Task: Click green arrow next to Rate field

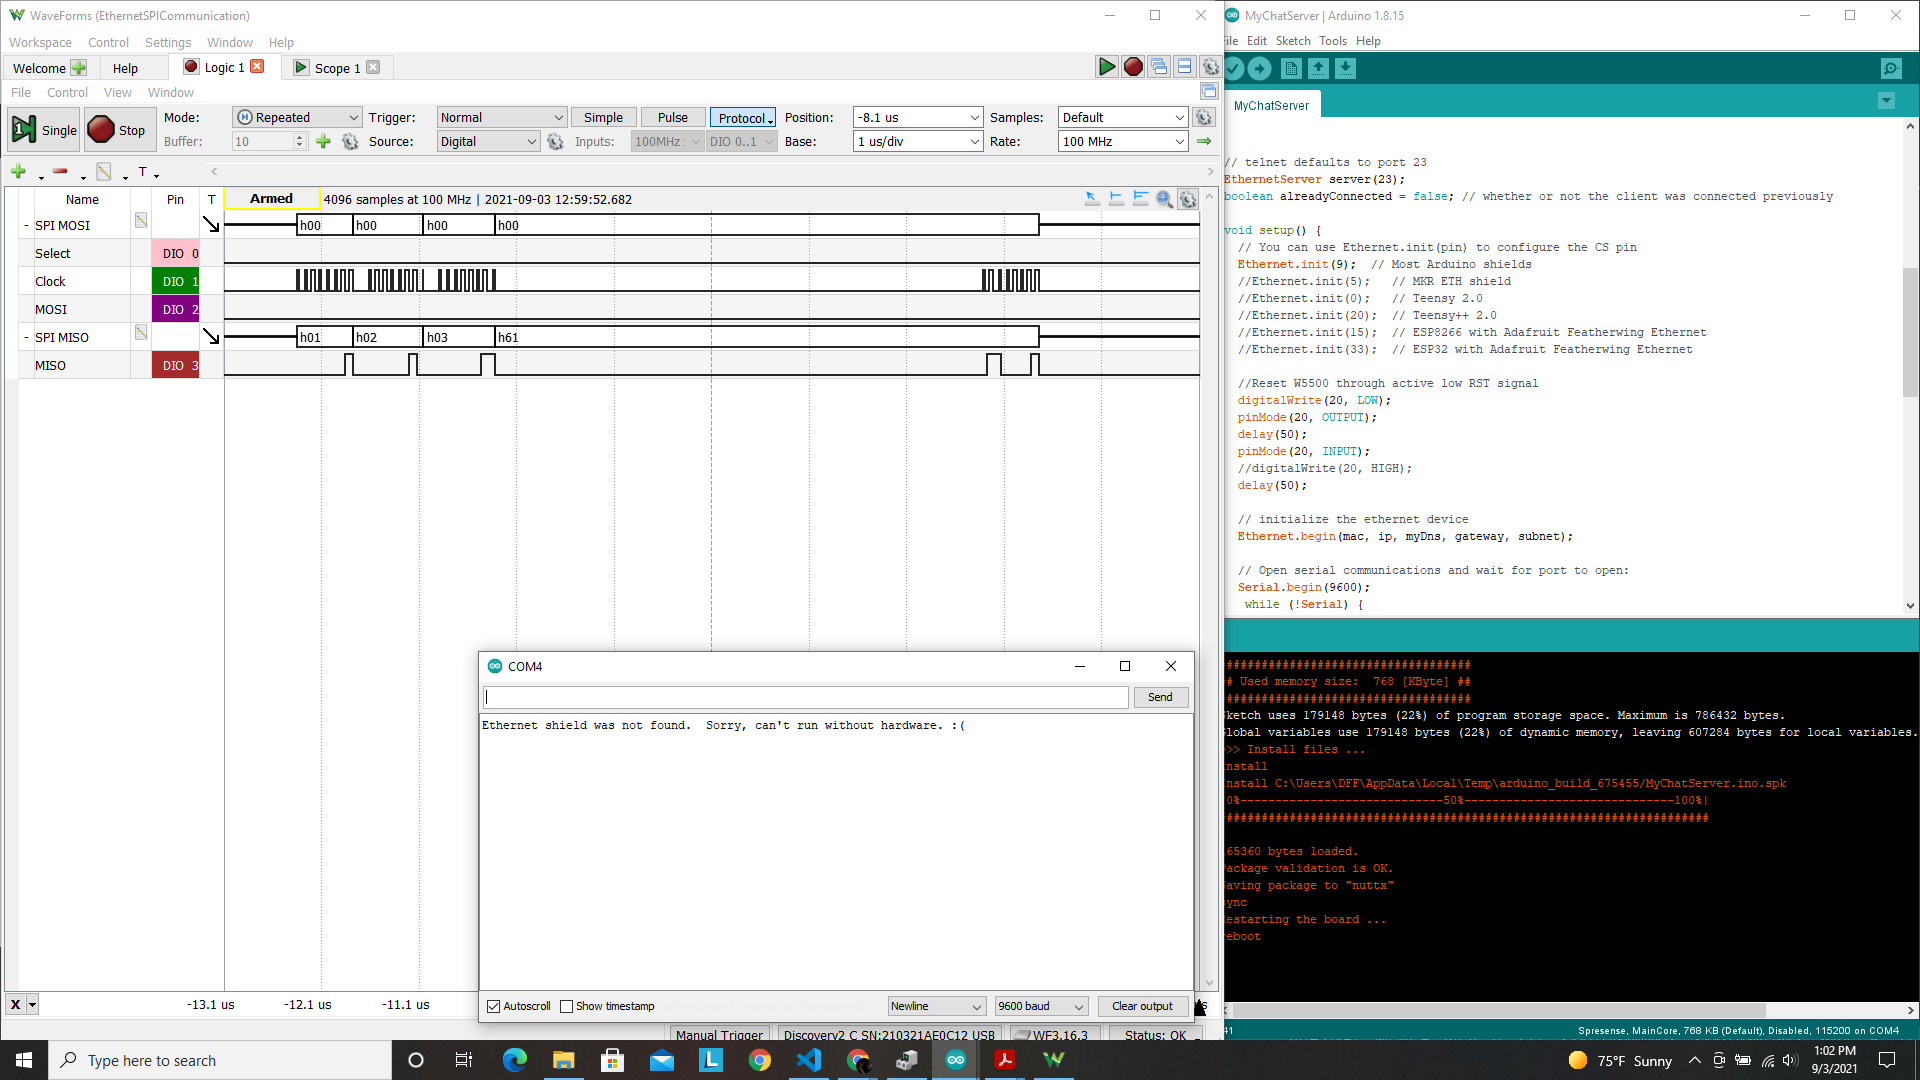Action: [x=1204, y=142]
